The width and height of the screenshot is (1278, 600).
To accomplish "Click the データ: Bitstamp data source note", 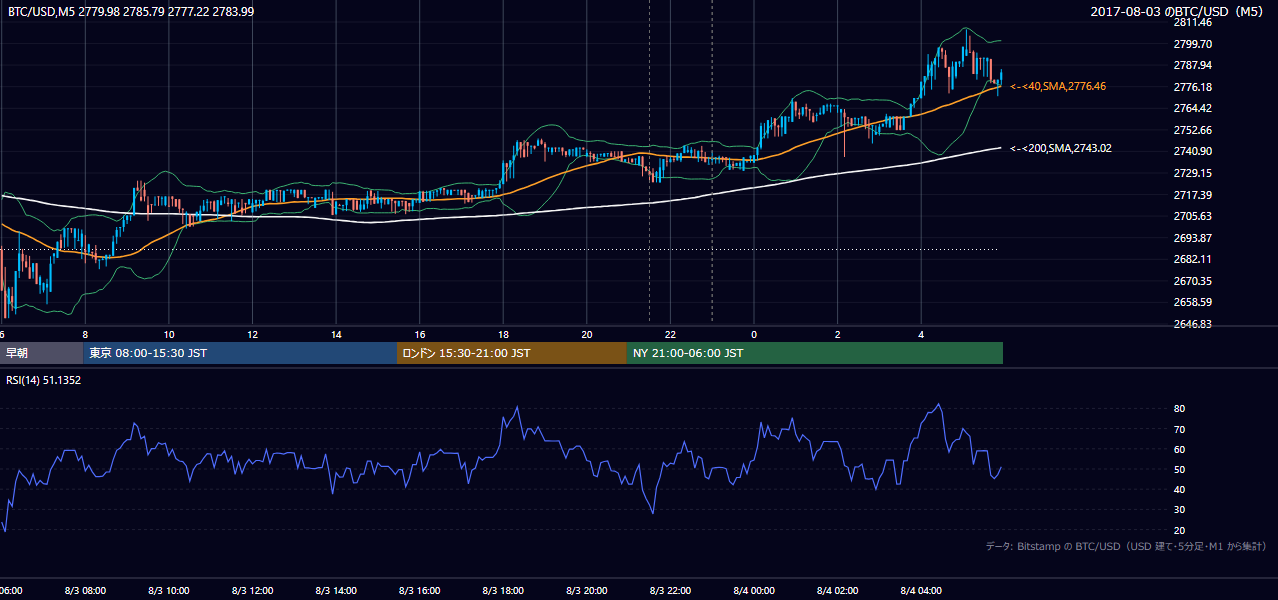I will [x=1126, y=546].
